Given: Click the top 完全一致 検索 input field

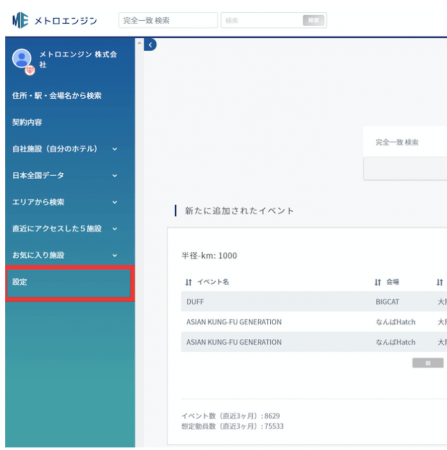Looking at the screenshot, I should [x=168, y=20].
